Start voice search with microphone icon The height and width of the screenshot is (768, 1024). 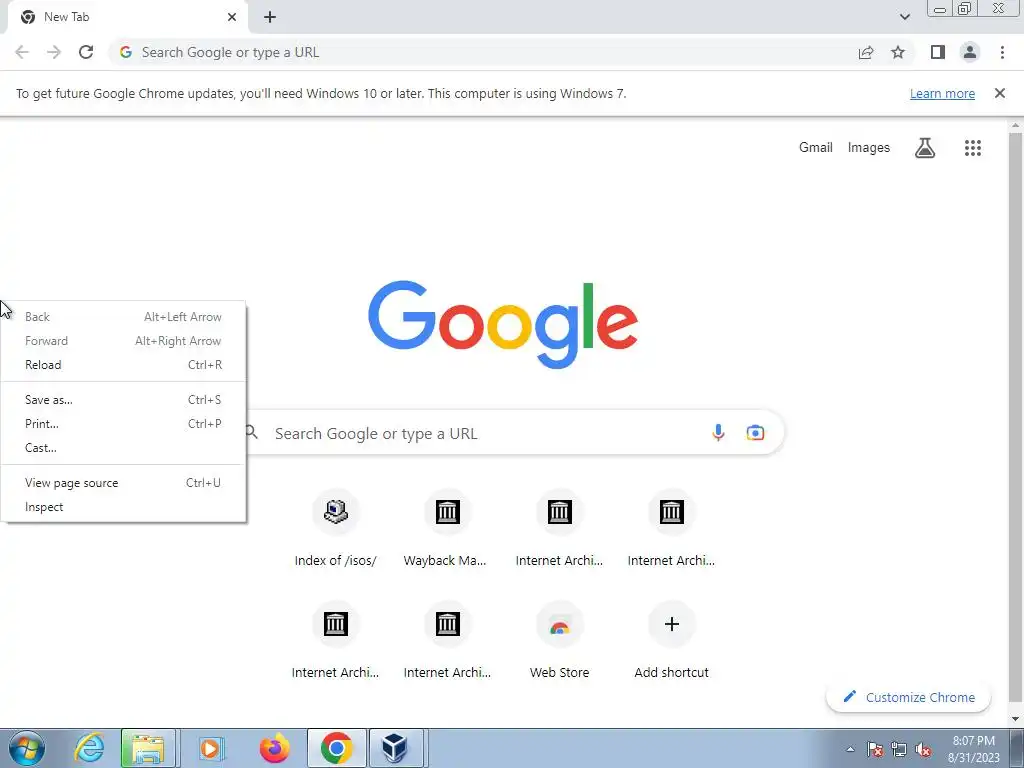(x=718, y=432)
